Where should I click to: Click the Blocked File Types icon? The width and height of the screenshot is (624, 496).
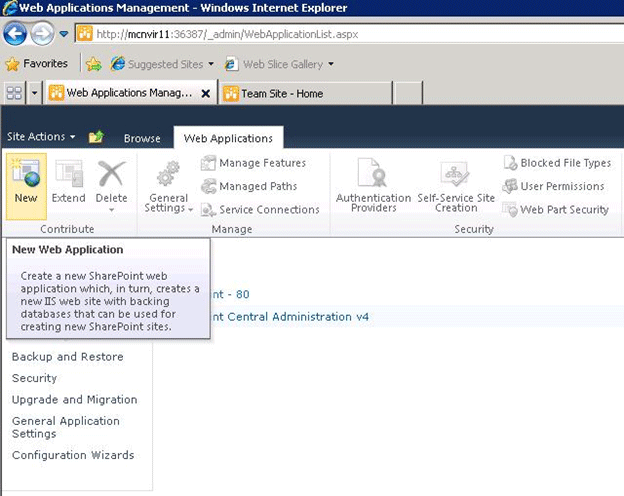click(x=510, y=163)
